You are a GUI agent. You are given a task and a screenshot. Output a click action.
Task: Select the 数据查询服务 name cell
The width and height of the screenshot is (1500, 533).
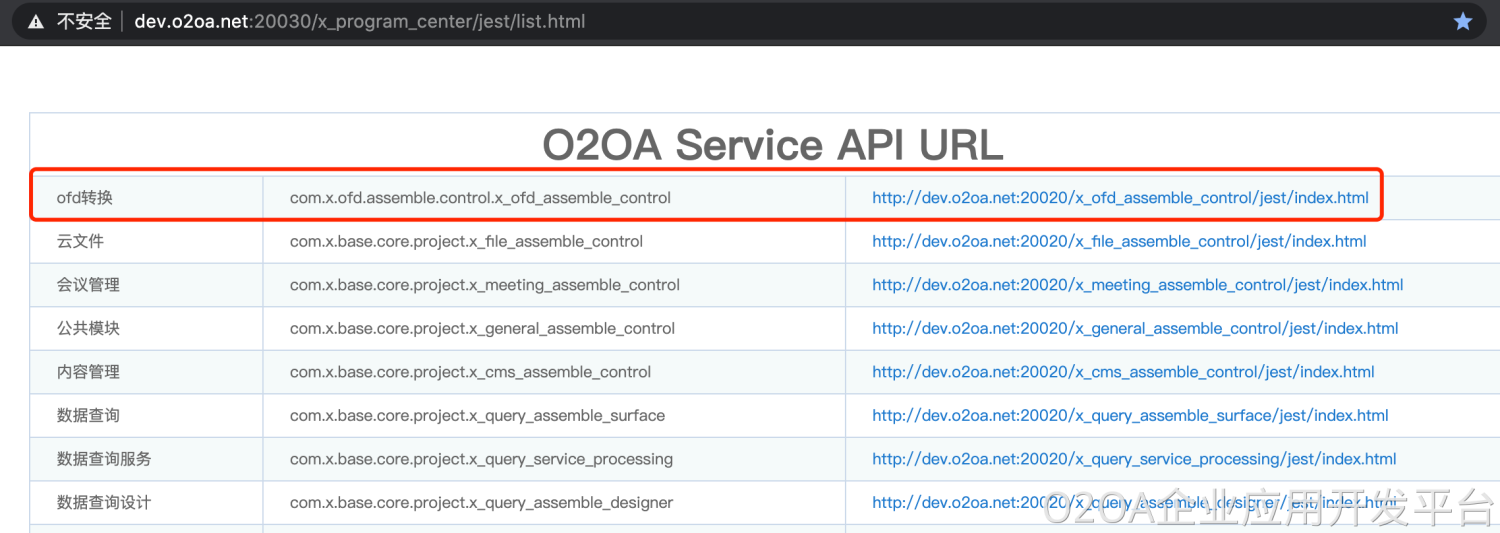(x=104, y=459)
